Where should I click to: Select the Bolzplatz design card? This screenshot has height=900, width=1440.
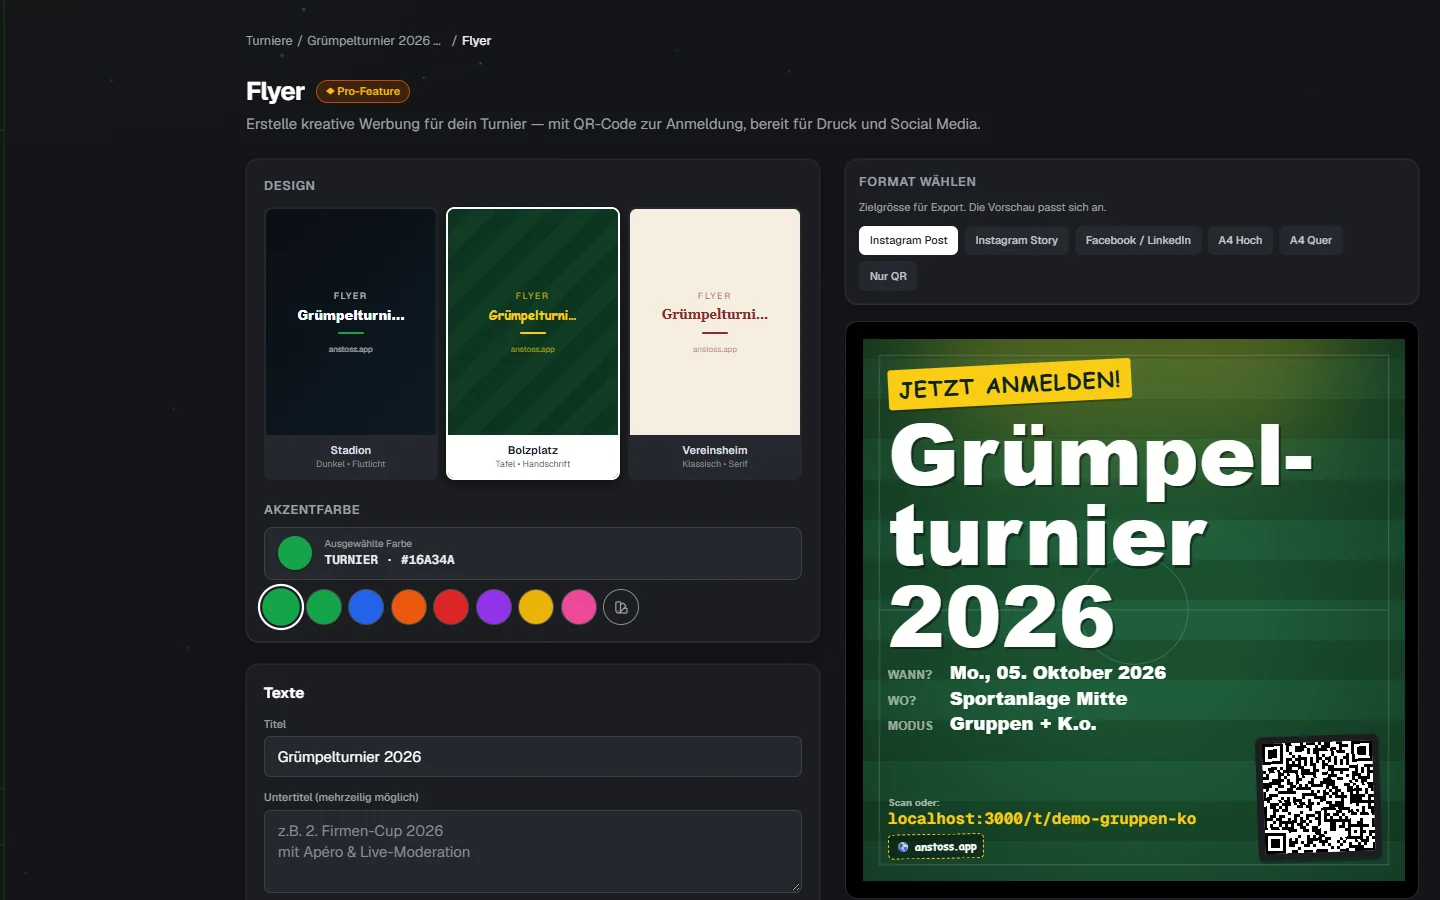[533, 344]
